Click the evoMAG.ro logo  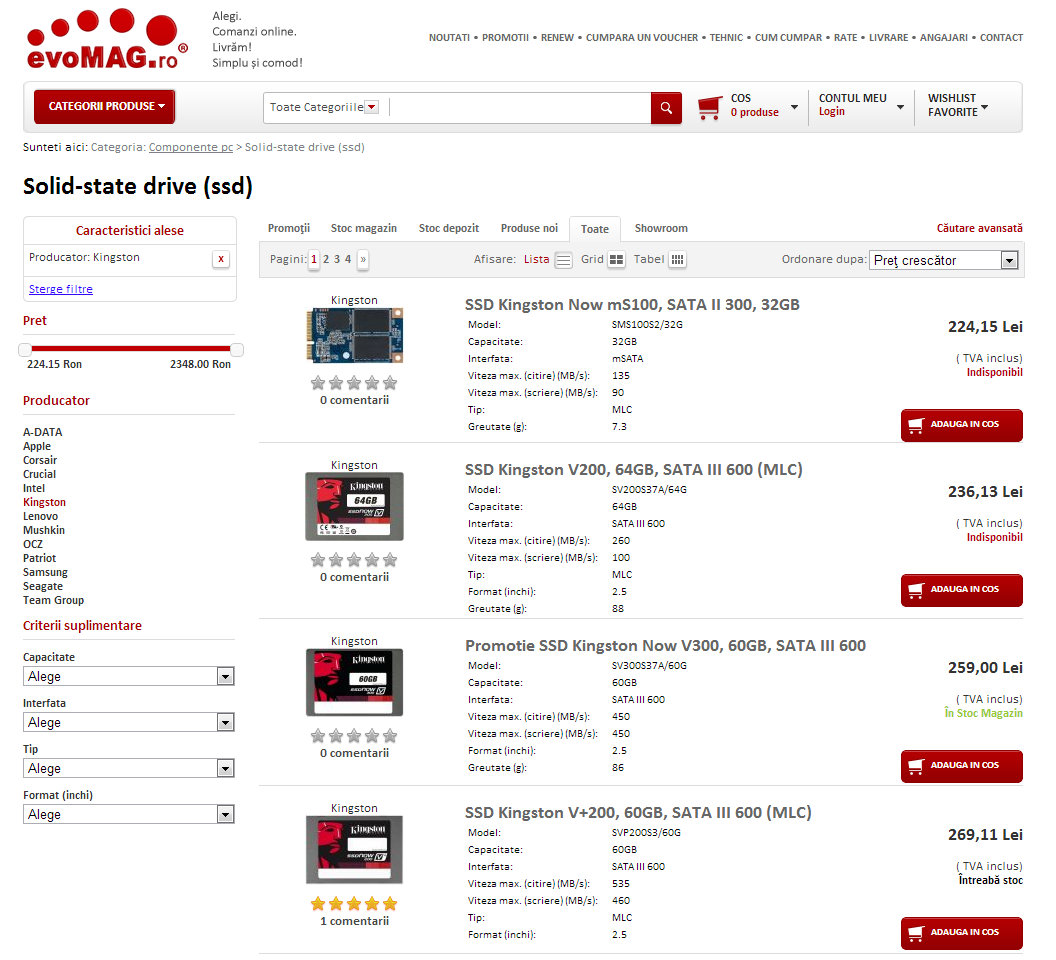tap(106, 39)
